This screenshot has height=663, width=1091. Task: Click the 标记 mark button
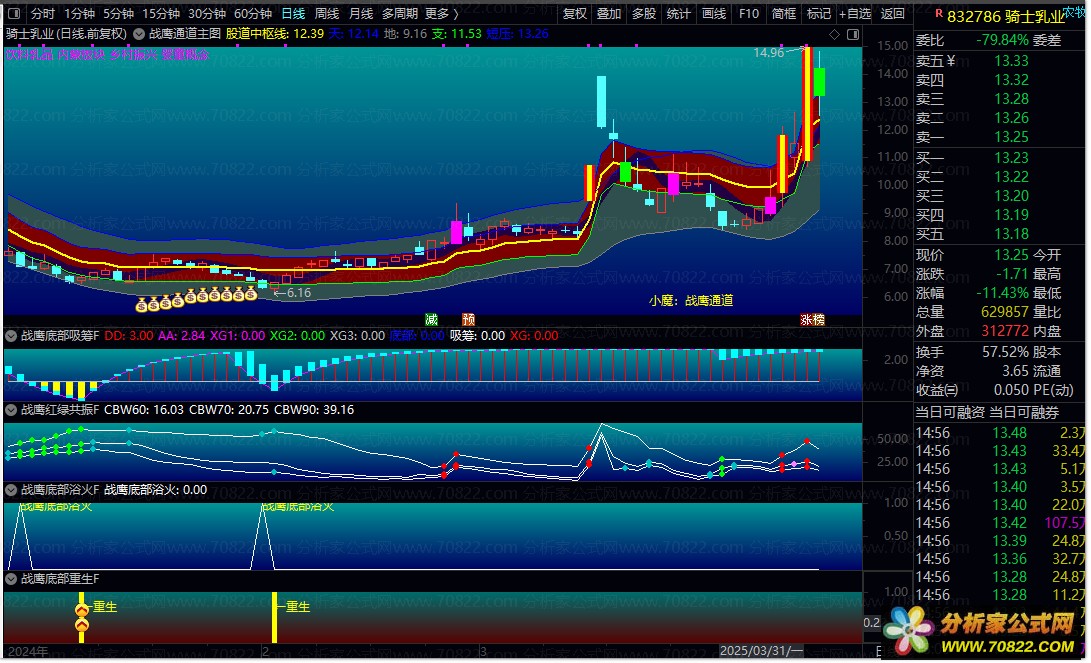(818, 13)
